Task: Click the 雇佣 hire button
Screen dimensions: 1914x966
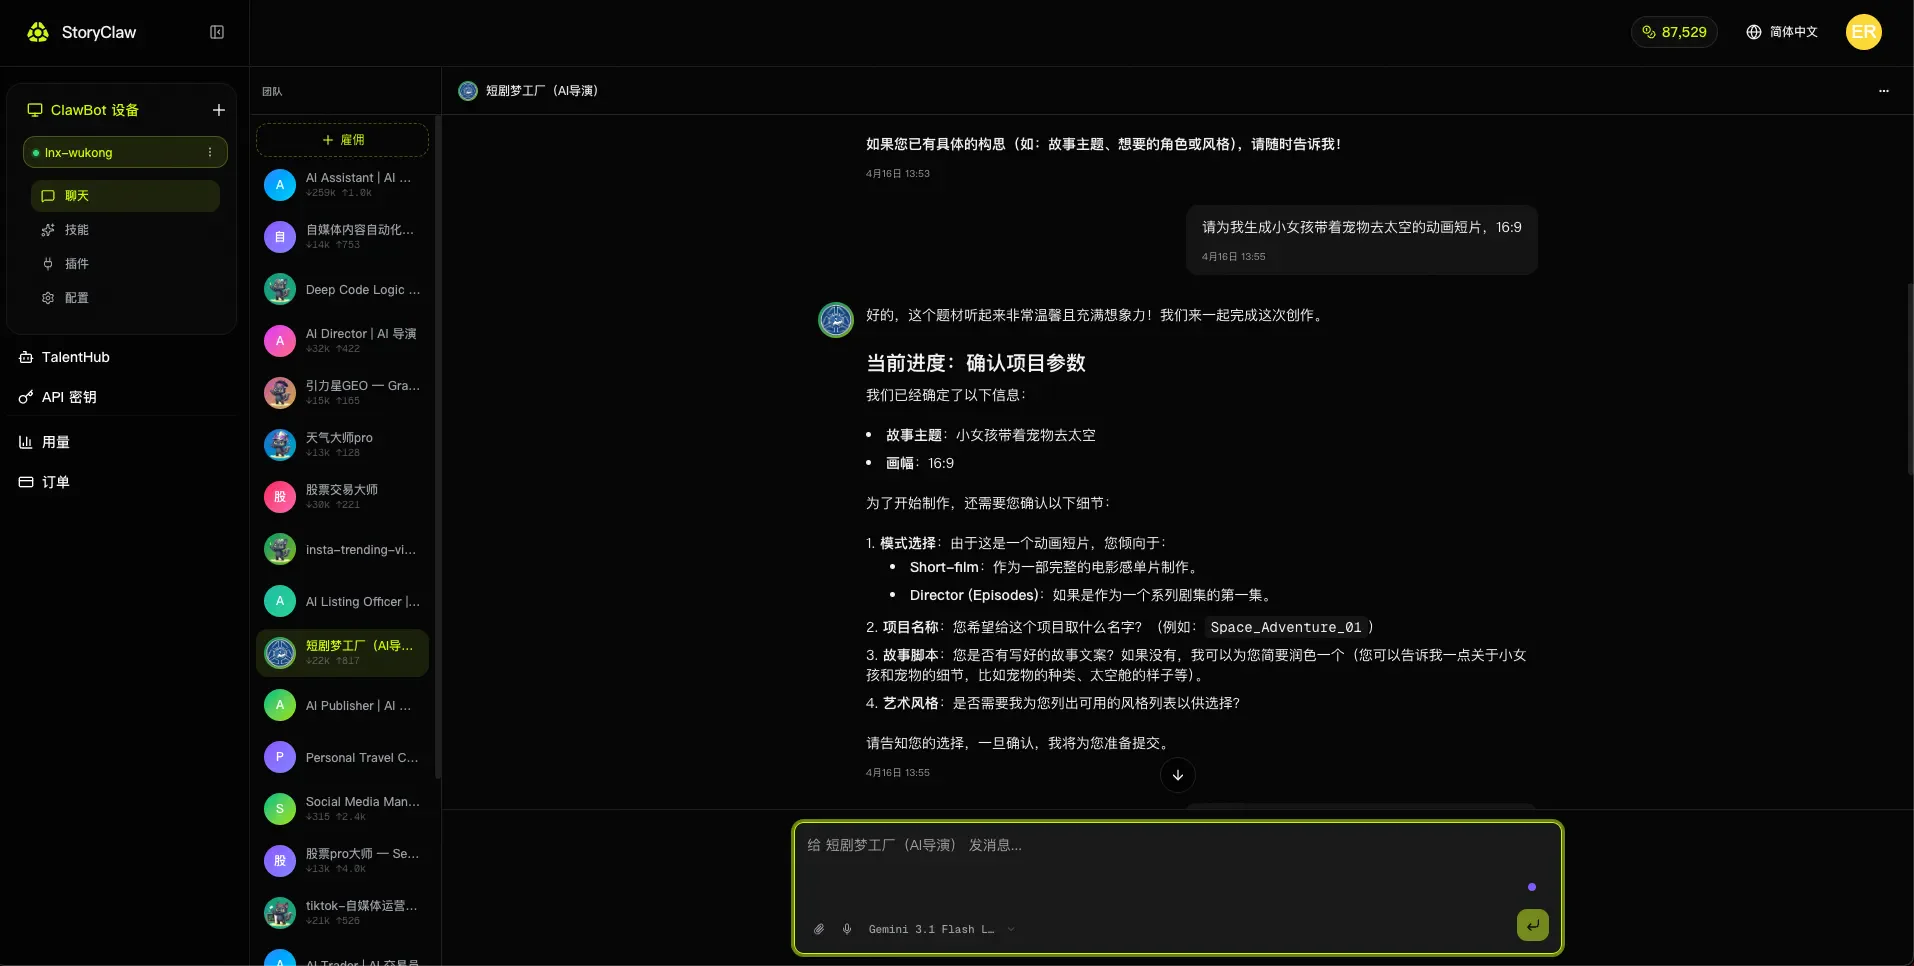Action: (342, 140)
